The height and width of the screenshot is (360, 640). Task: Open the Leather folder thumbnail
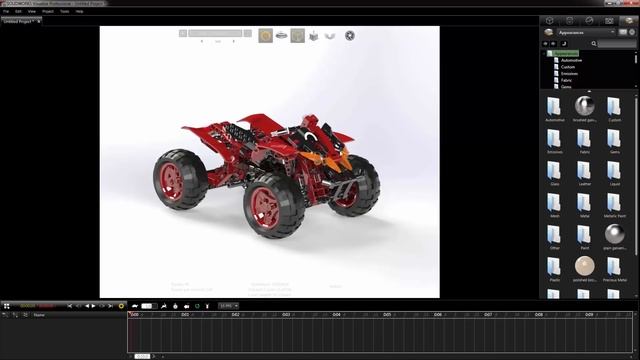(x=584, y=171)
